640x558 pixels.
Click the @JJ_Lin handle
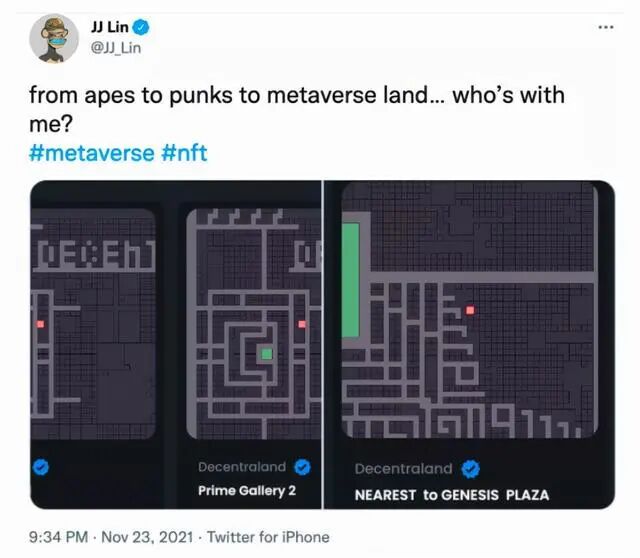point(116,48)
